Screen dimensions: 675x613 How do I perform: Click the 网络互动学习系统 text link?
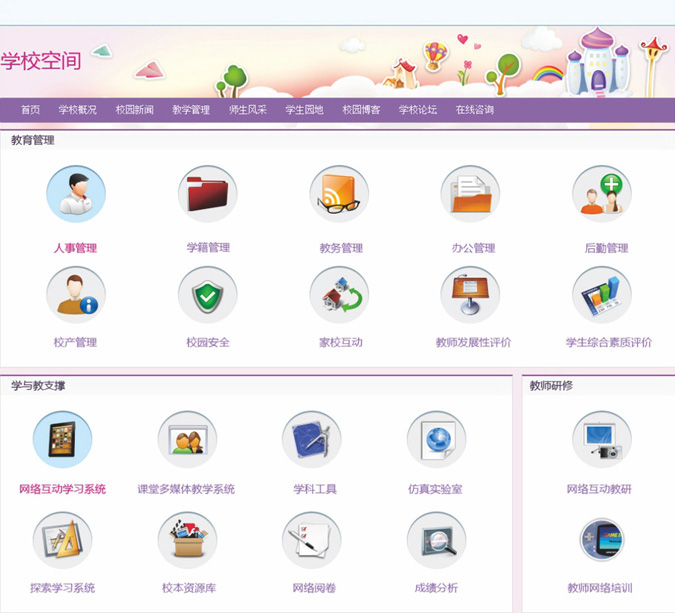coord(62,489)
